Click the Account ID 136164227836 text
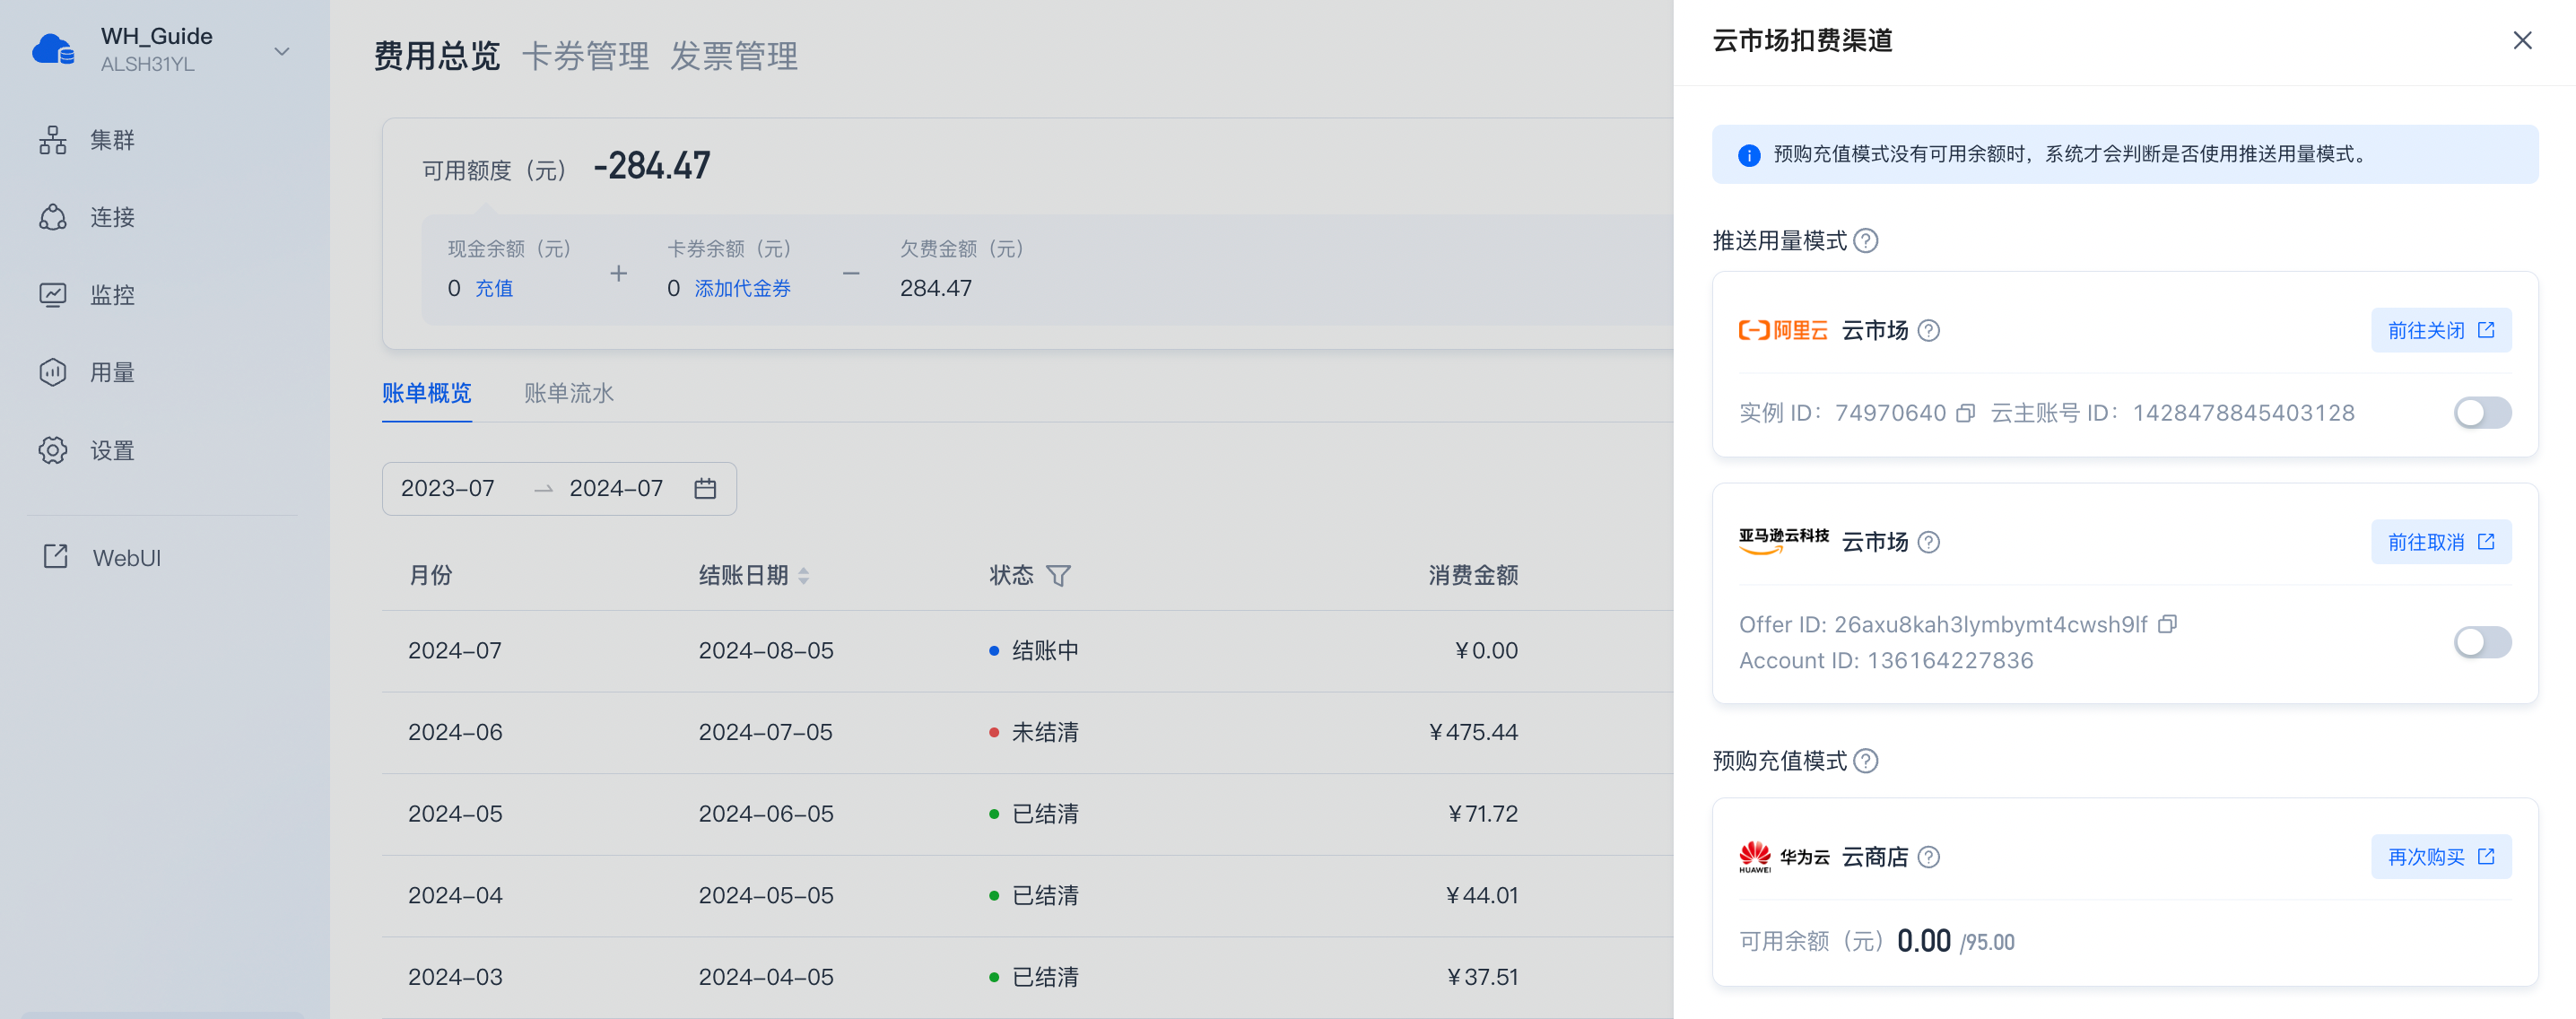2576x1019 pixels. pyautogui.click(x=1886, y=660)
